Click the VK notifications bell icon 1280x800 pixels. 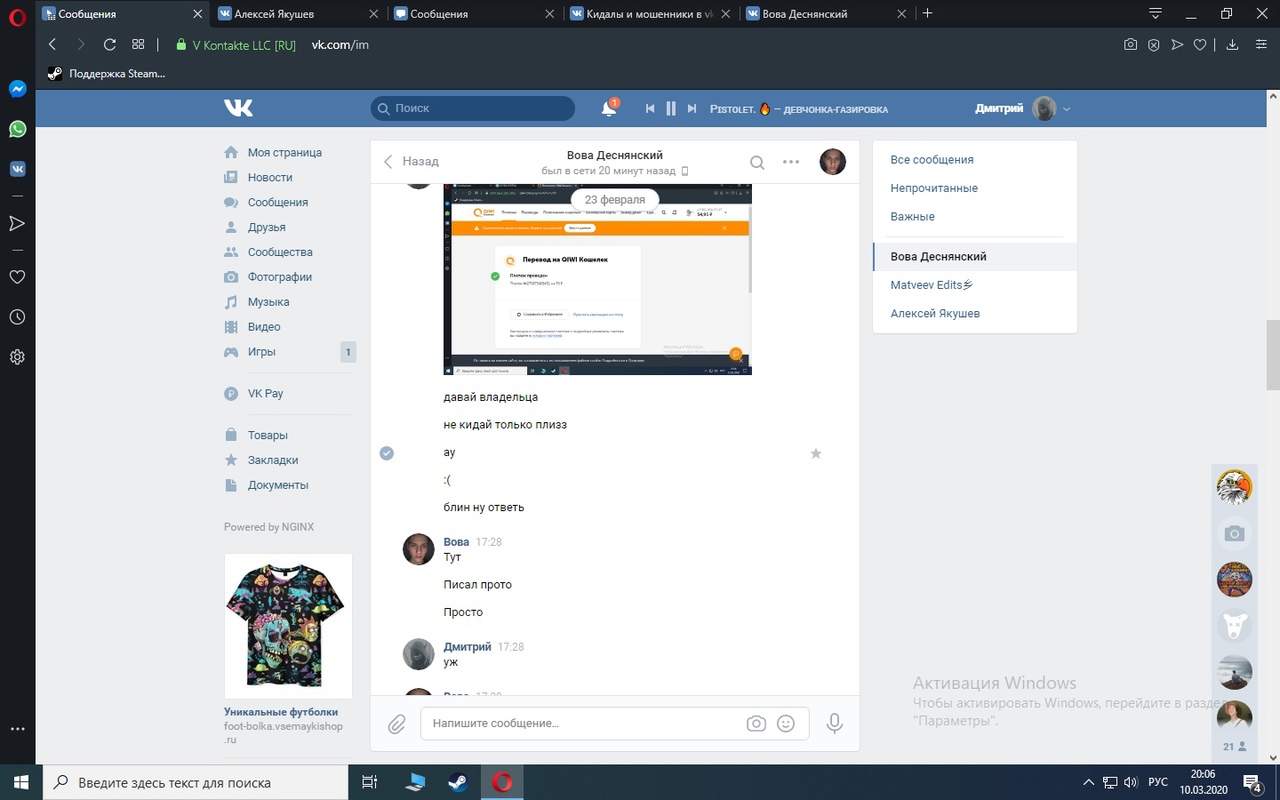tap(608, 109)
